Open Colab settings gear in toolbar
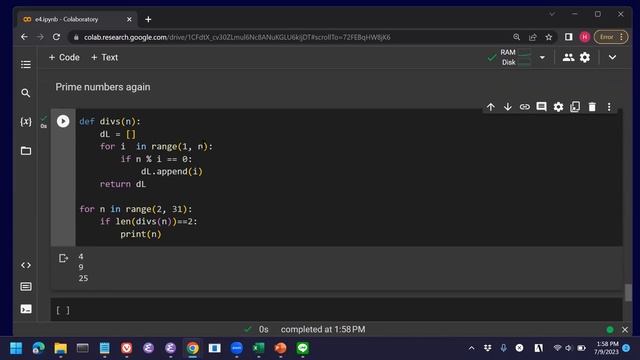640x360 pixels. pyautogui.click(x=585, y=58)
